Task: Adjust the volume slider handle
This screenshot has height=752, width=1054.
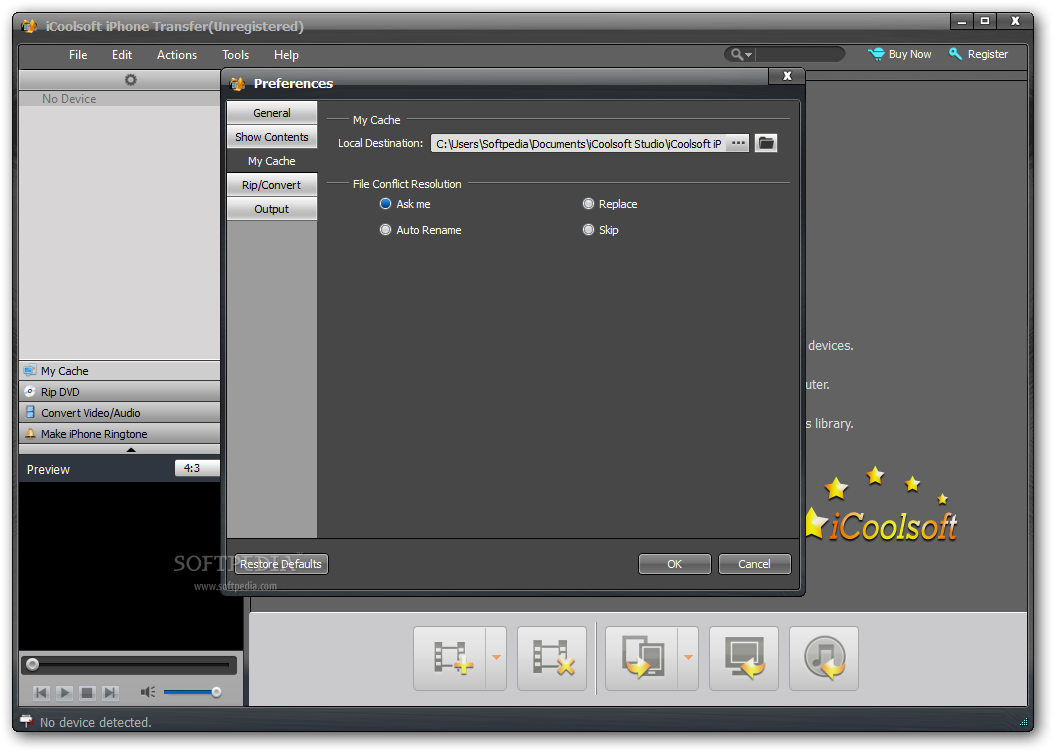Action: (x=216, y=692)
